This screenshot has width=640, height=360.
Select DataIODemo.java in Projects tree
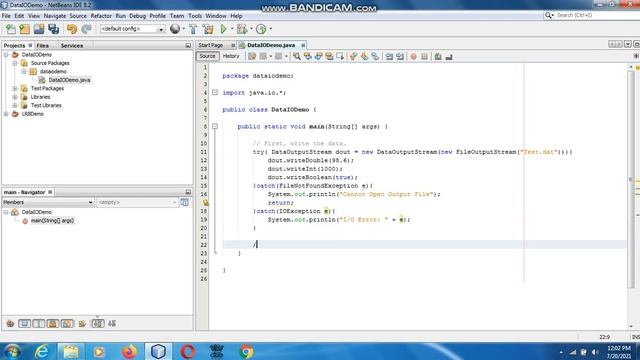click(69, 80)
